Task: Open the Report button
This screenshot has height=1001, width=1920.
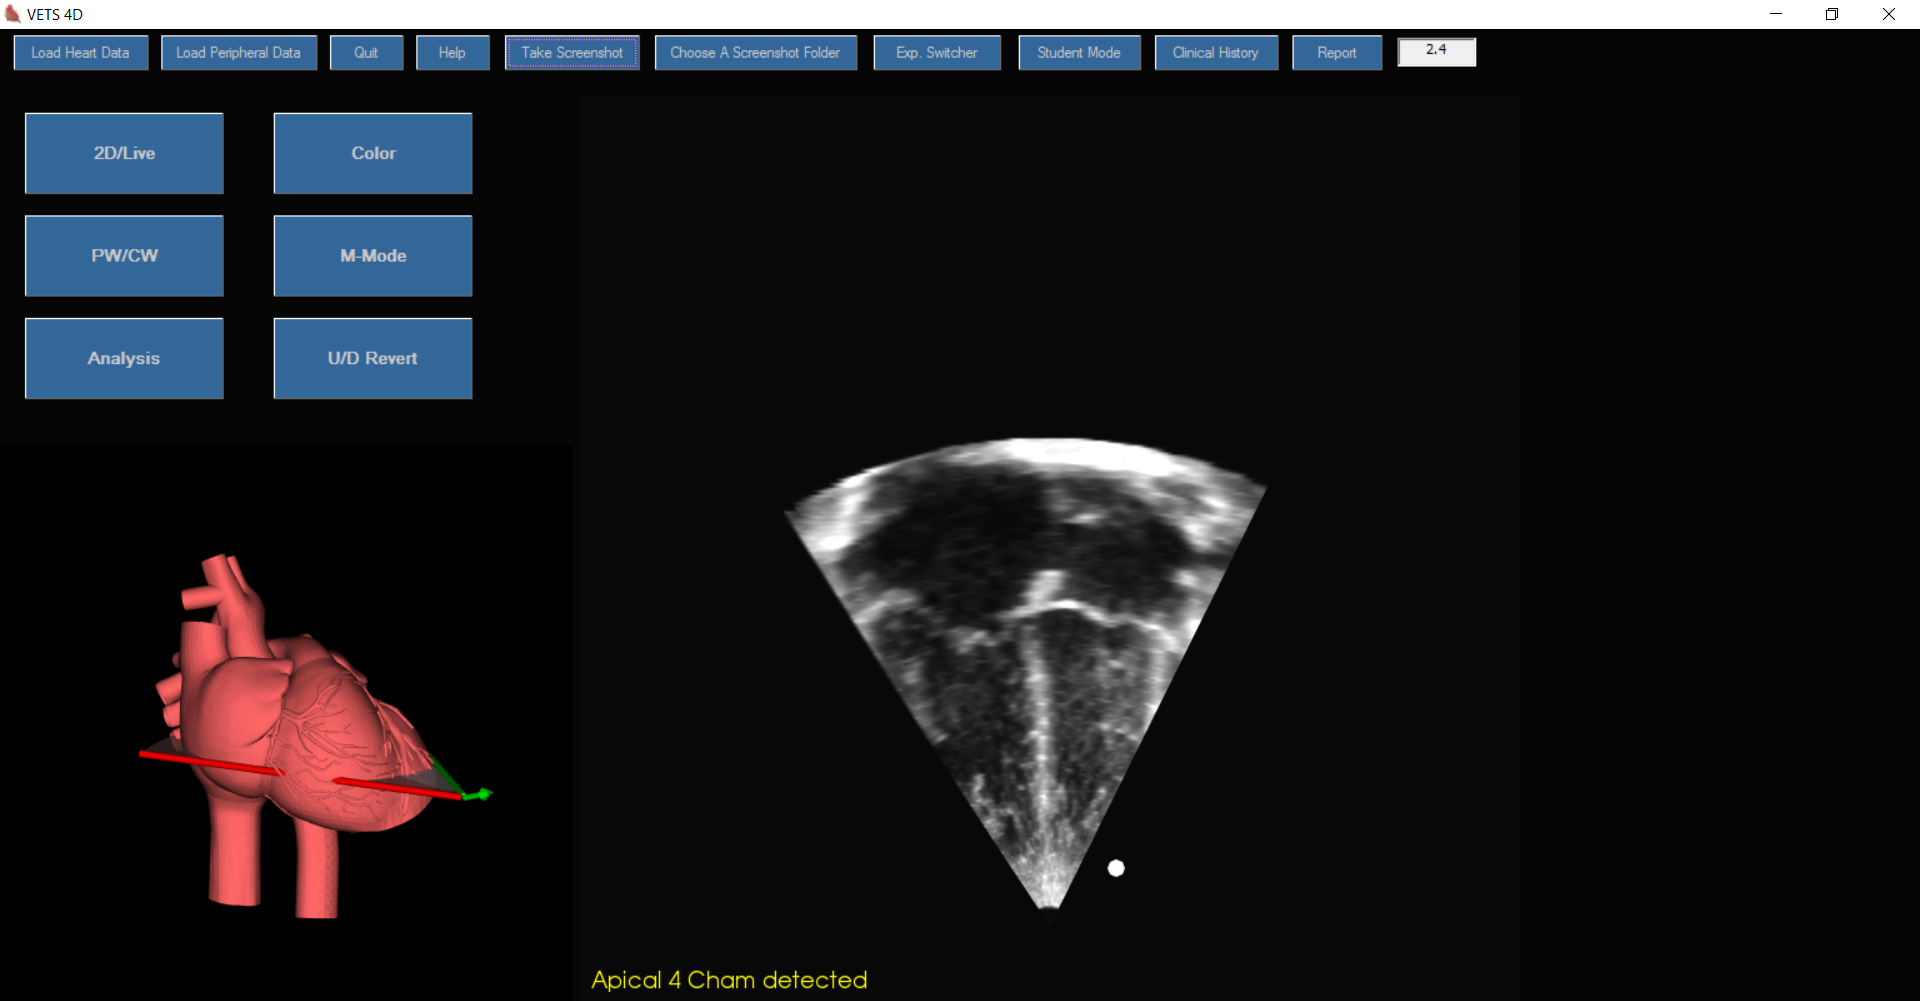Action: coord(1337,53)
